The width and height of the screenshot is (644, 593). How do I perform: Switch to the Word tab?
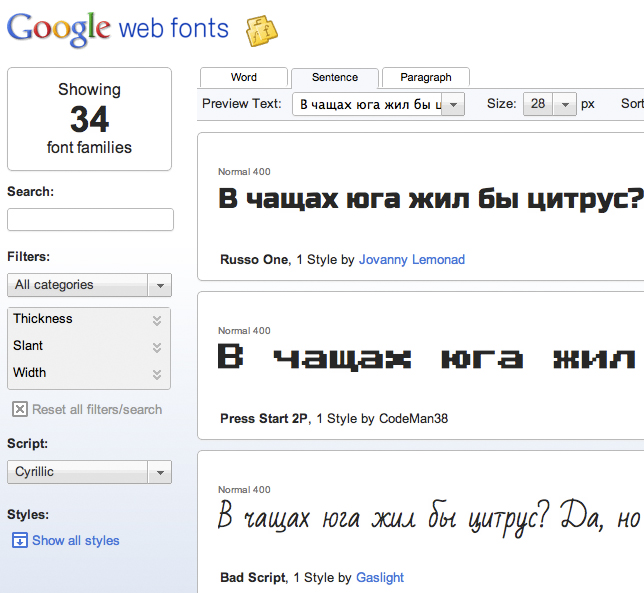tap(244, 78)
